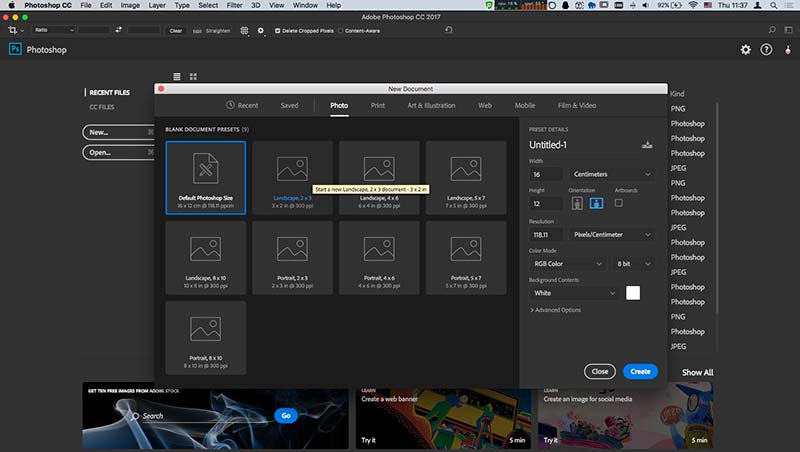The image size is (800, 452).
Task: Expand Advanced Options
Action: coord(555,310)
